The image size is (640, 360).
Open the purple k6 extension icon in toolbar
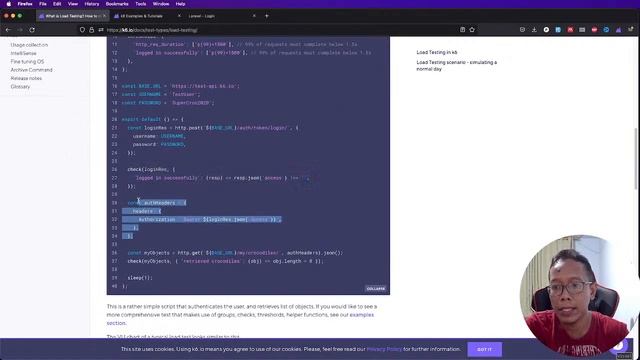(x=618, y=30)
